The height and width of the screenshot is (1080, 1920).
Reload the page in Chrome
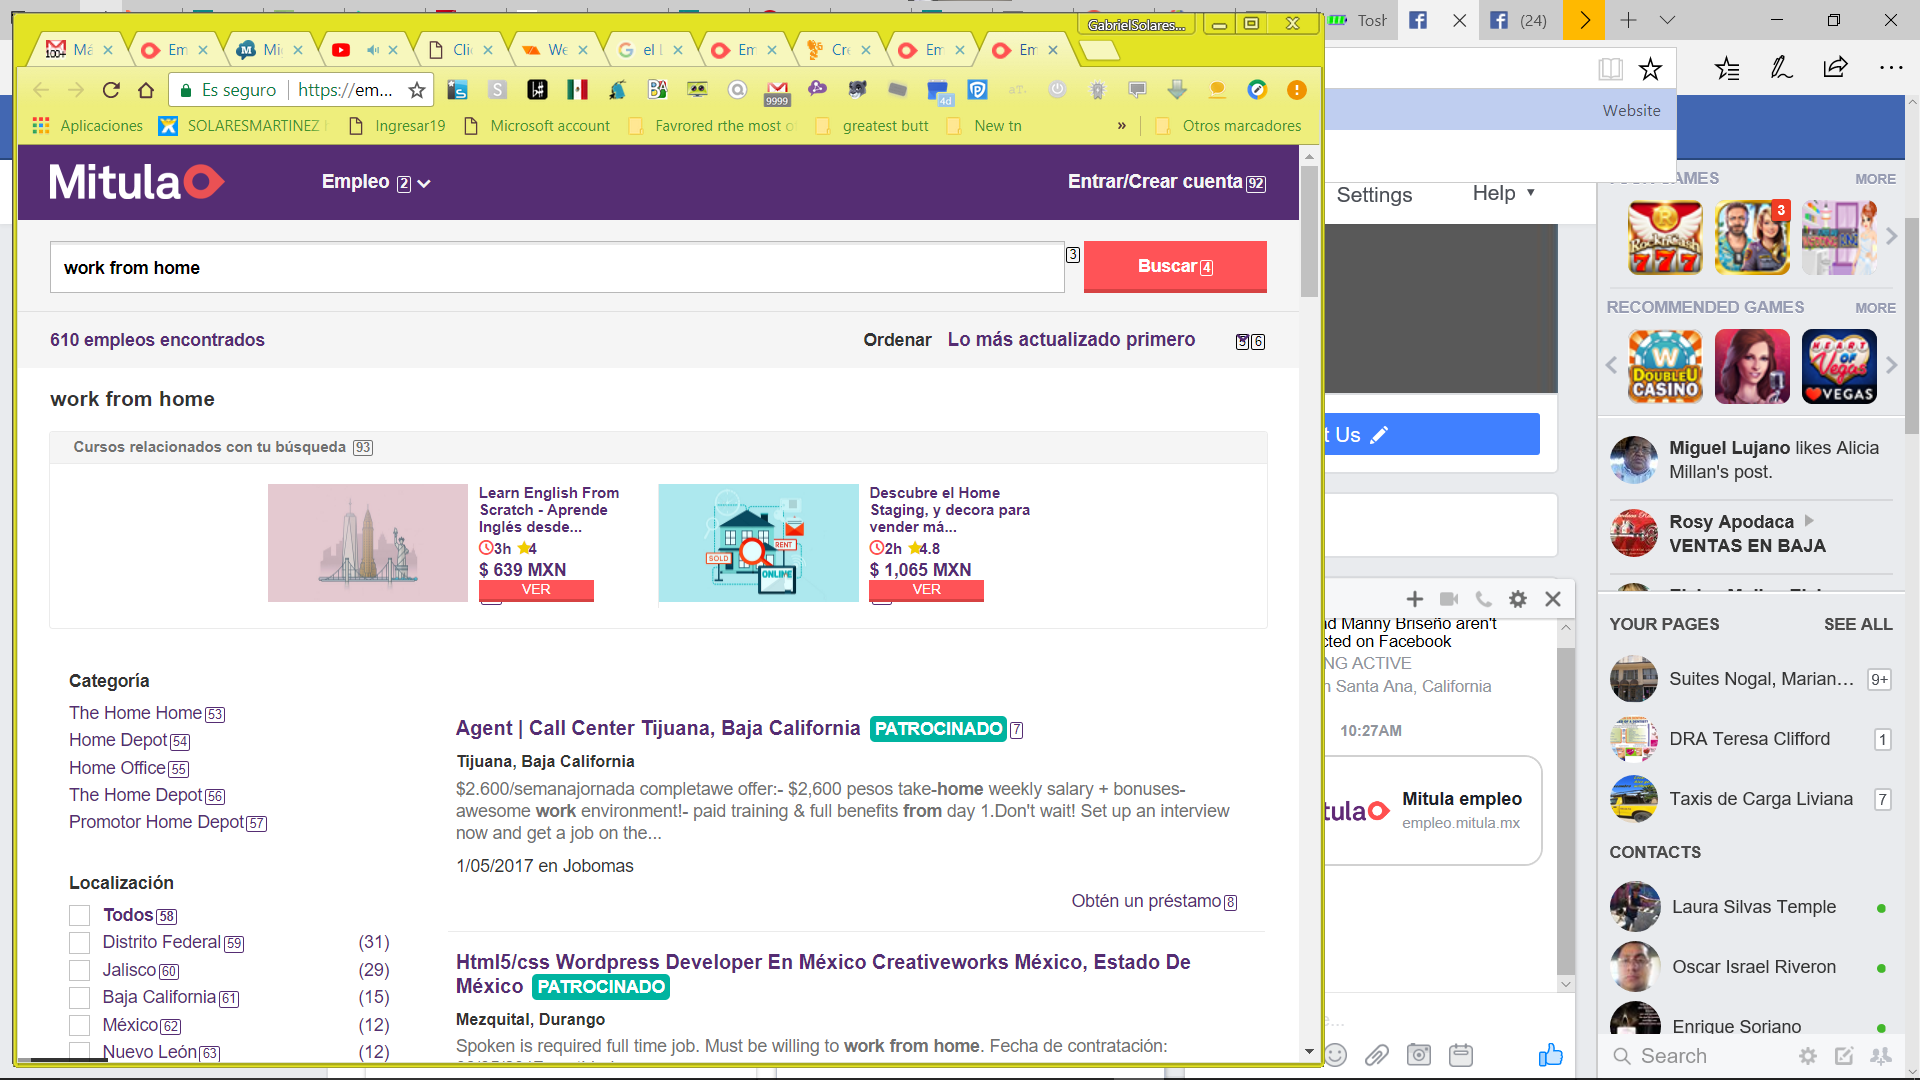(x=111, y=90)
